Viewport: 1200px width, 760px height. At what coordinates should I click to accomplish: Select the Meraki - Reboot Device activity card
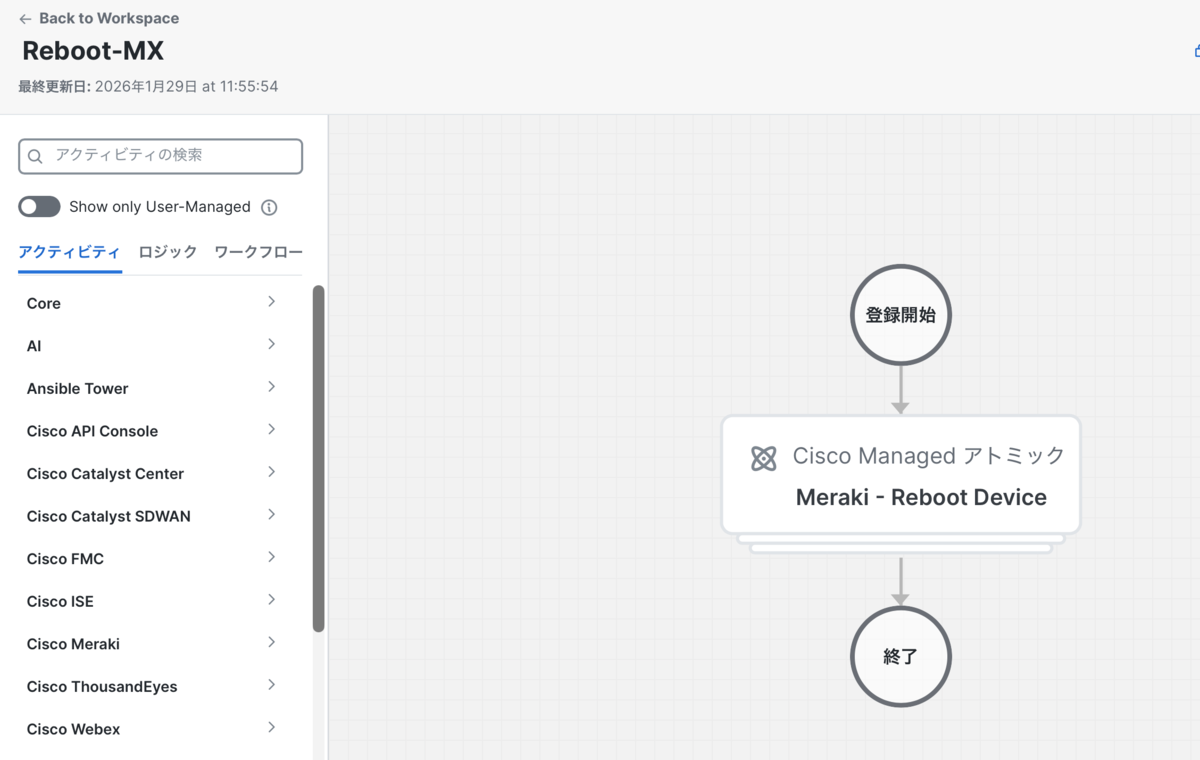click(901, 475)
